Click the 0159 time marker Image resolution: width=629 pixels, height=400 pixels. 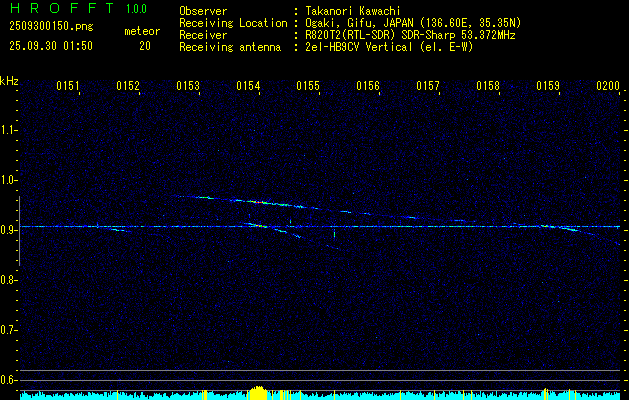[548, 86]
